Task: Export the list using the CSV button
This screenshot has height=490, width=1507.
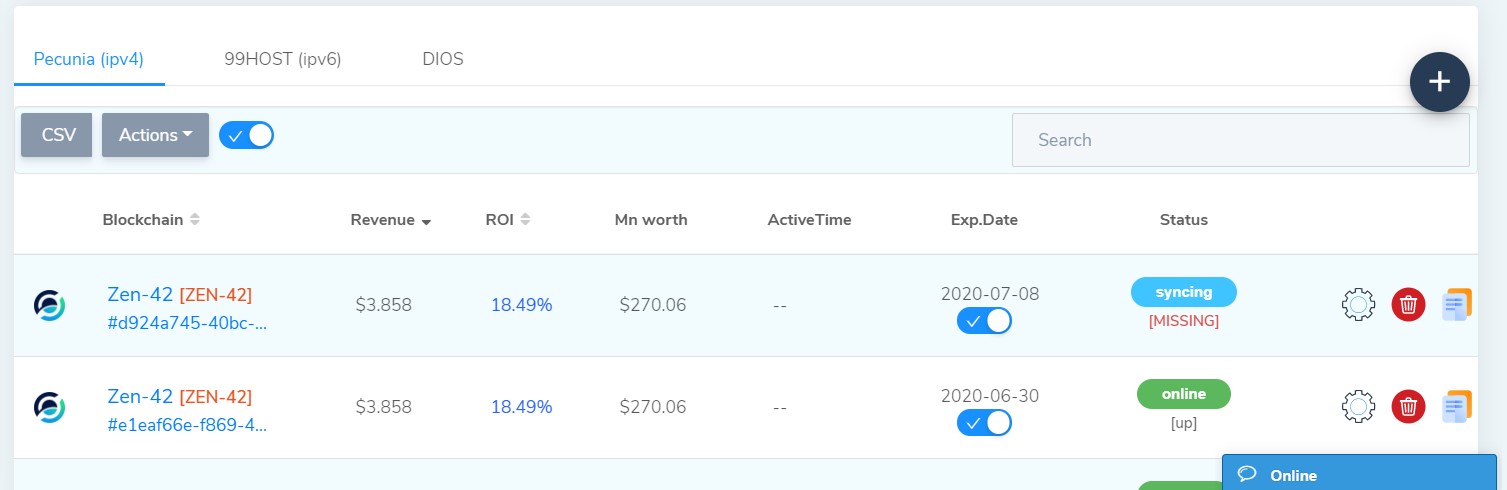Action: point(58,135)
